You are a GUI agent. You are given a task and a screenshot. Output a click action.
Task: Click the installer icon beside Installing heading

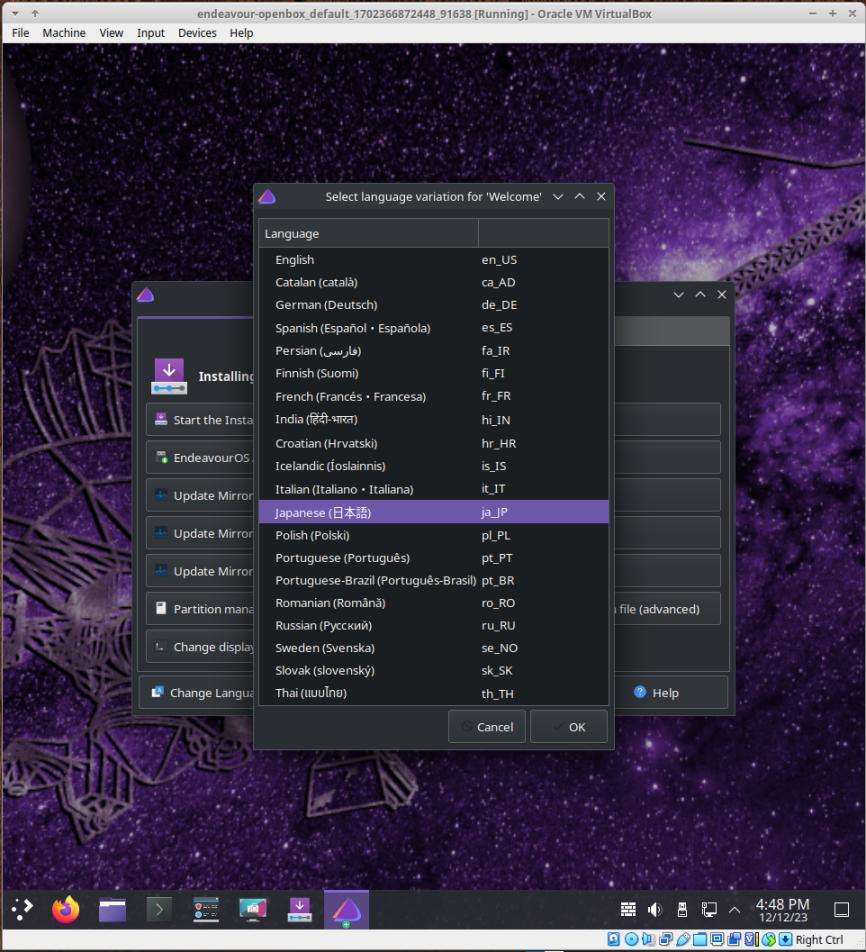click(169, 376)
